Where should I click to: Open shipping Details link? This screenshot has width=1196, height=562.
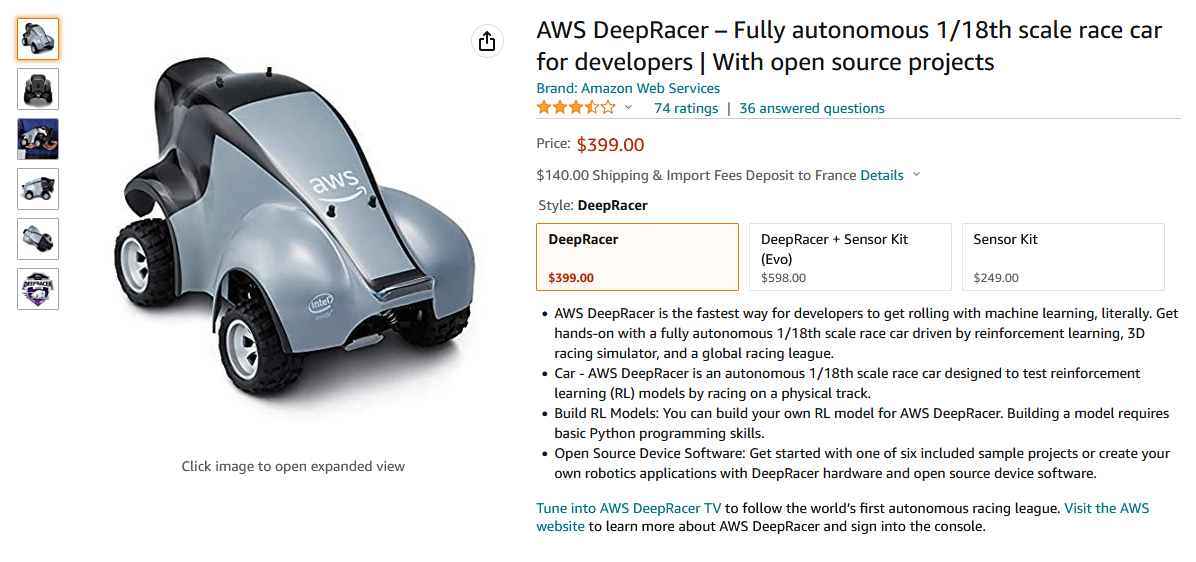881,175
